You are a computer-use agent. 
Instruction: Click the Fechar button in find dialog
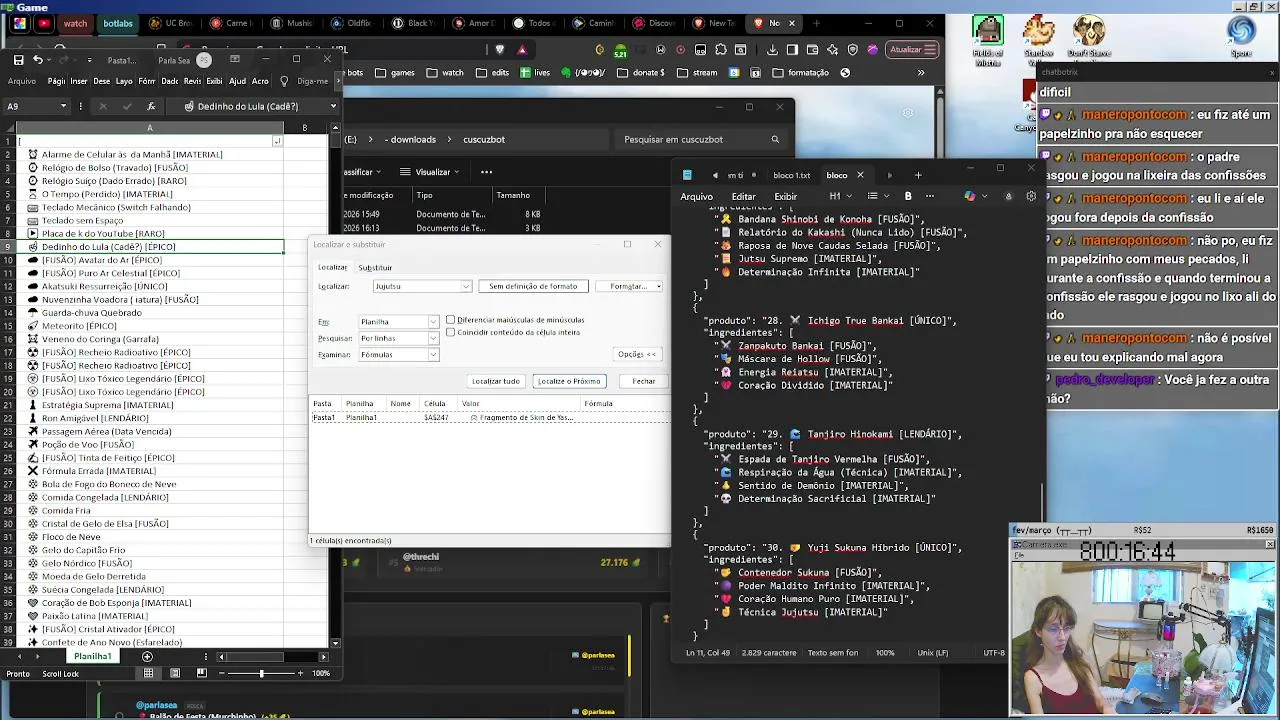643,381
